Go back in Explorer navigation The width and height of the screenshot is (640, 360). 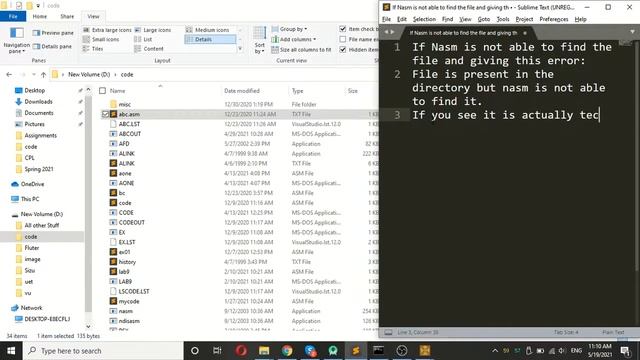(9, 75)
